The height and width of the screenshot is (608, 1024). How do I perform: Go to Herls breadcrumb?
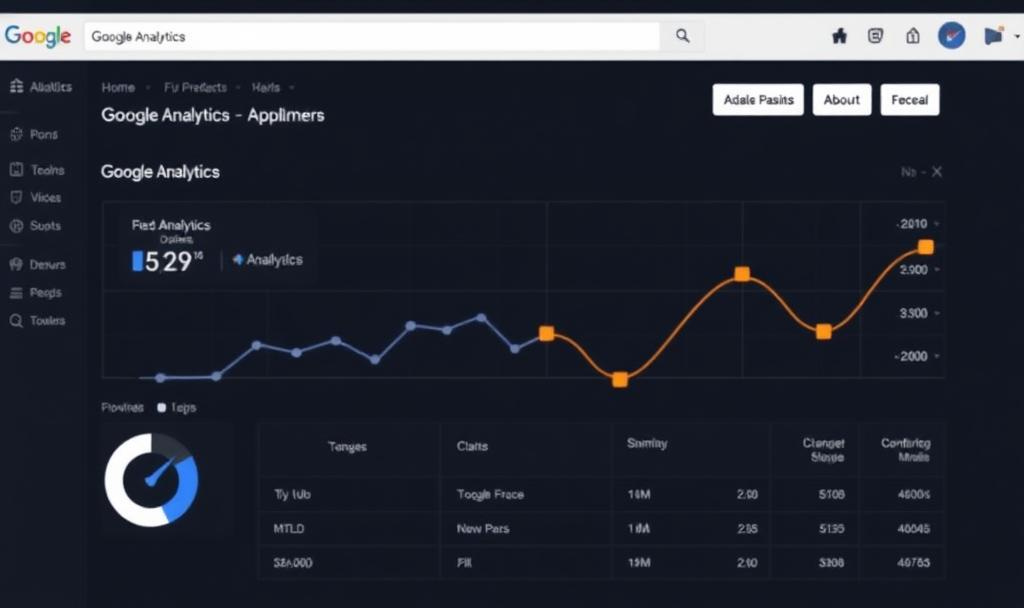266,88
